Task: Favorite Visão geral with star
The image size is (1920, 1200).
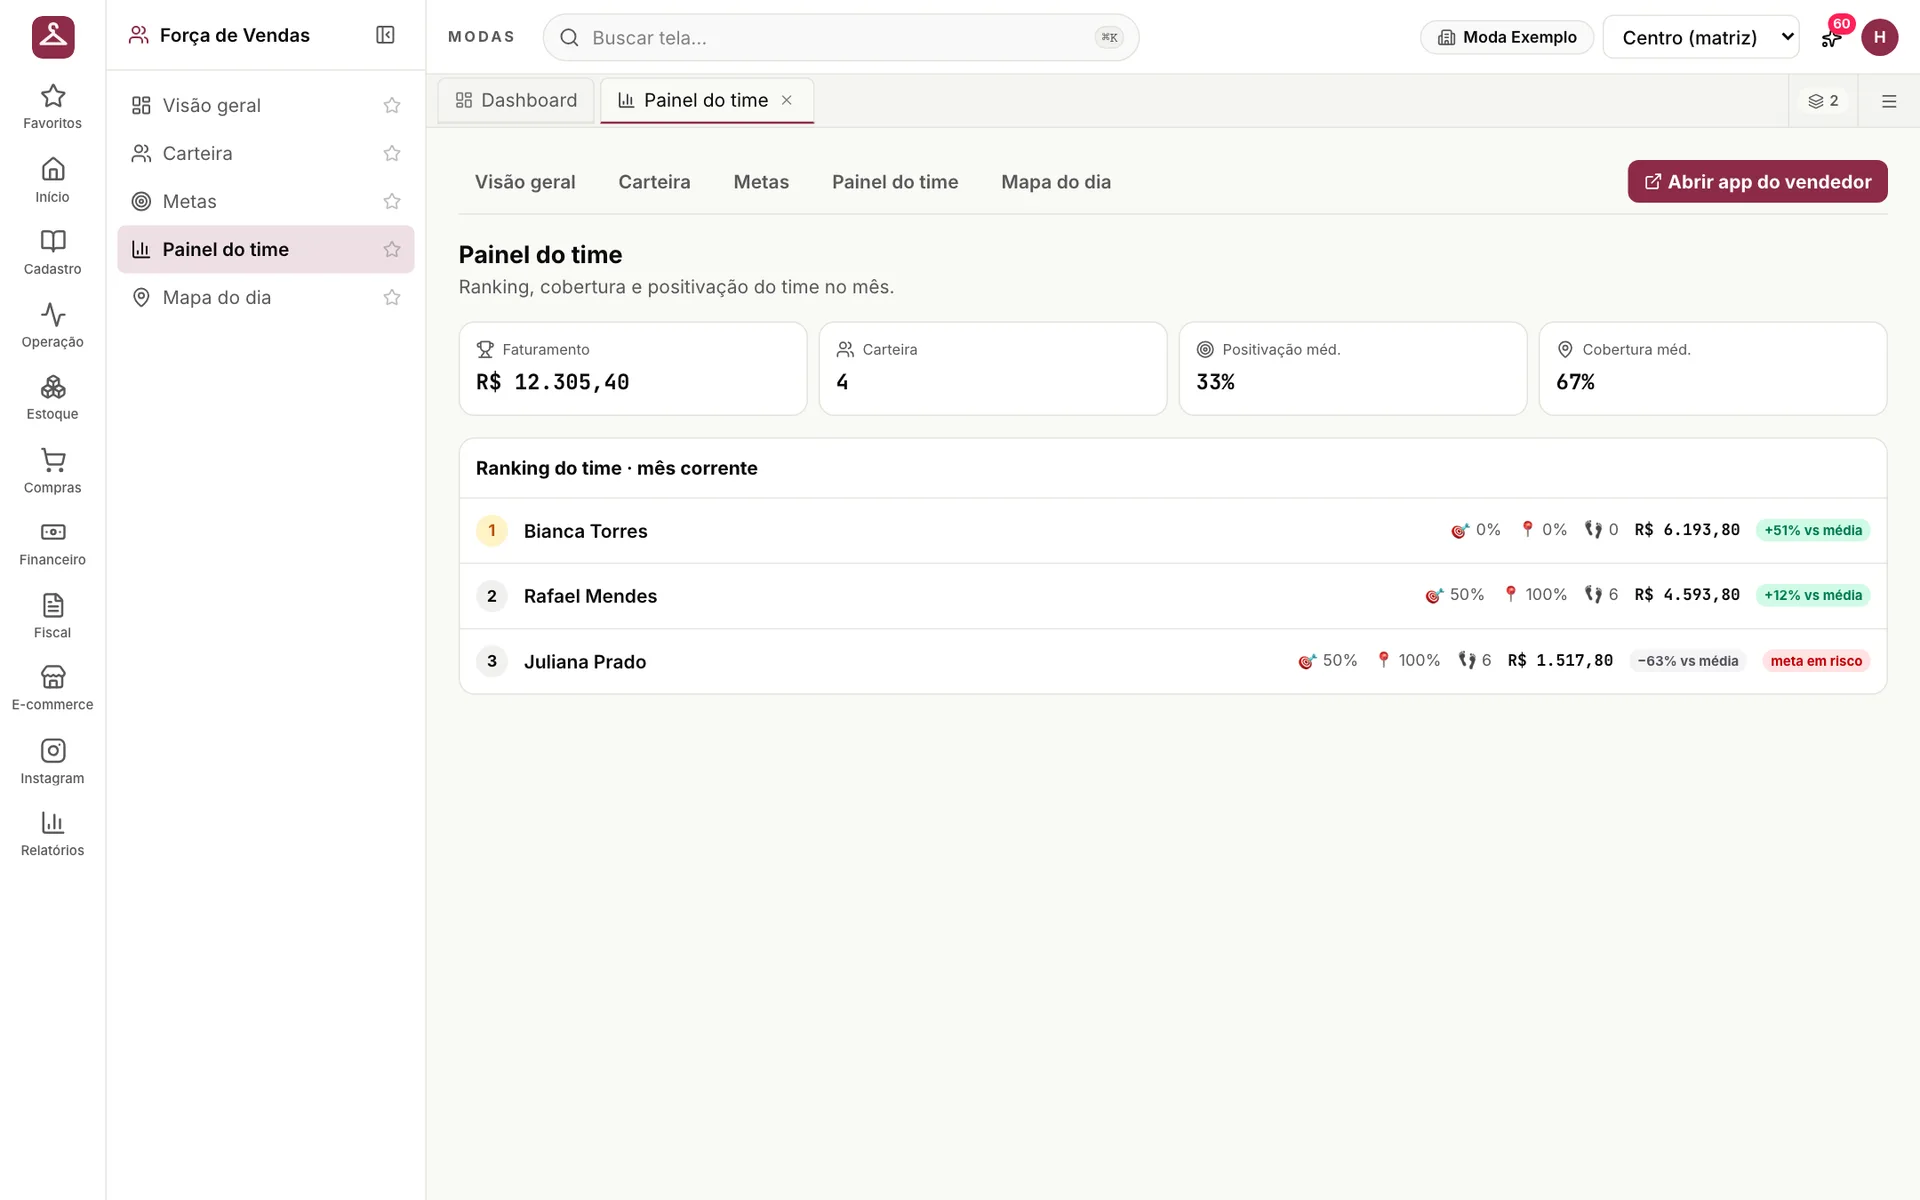Action: [392, 105]
